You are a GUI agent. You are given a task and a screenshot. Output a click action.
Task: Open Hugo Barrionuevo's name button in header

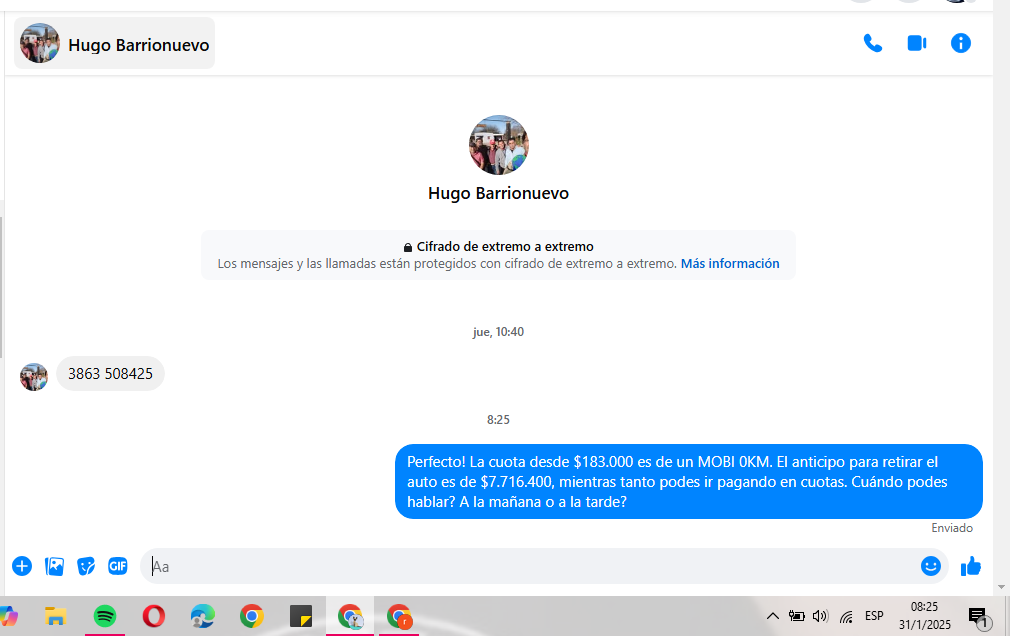pyautogui.click(x=115, y=44)
